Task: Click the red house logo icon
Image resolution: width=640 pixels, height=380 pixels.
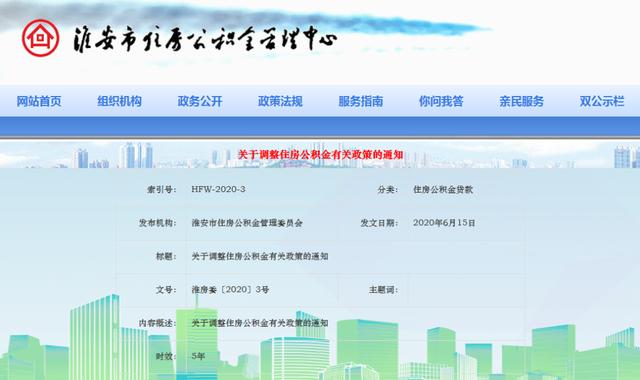Action: click(40, 38)
